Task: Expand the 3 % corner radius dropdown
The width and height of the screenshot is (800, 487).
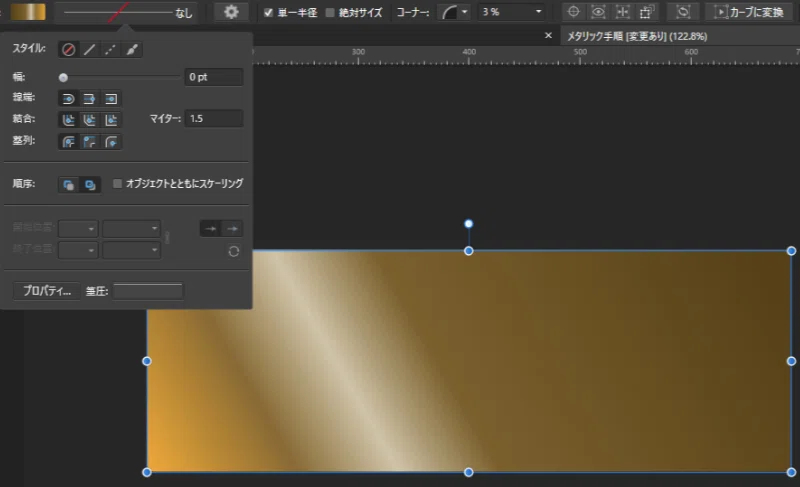Action: [x=538, y=12]
